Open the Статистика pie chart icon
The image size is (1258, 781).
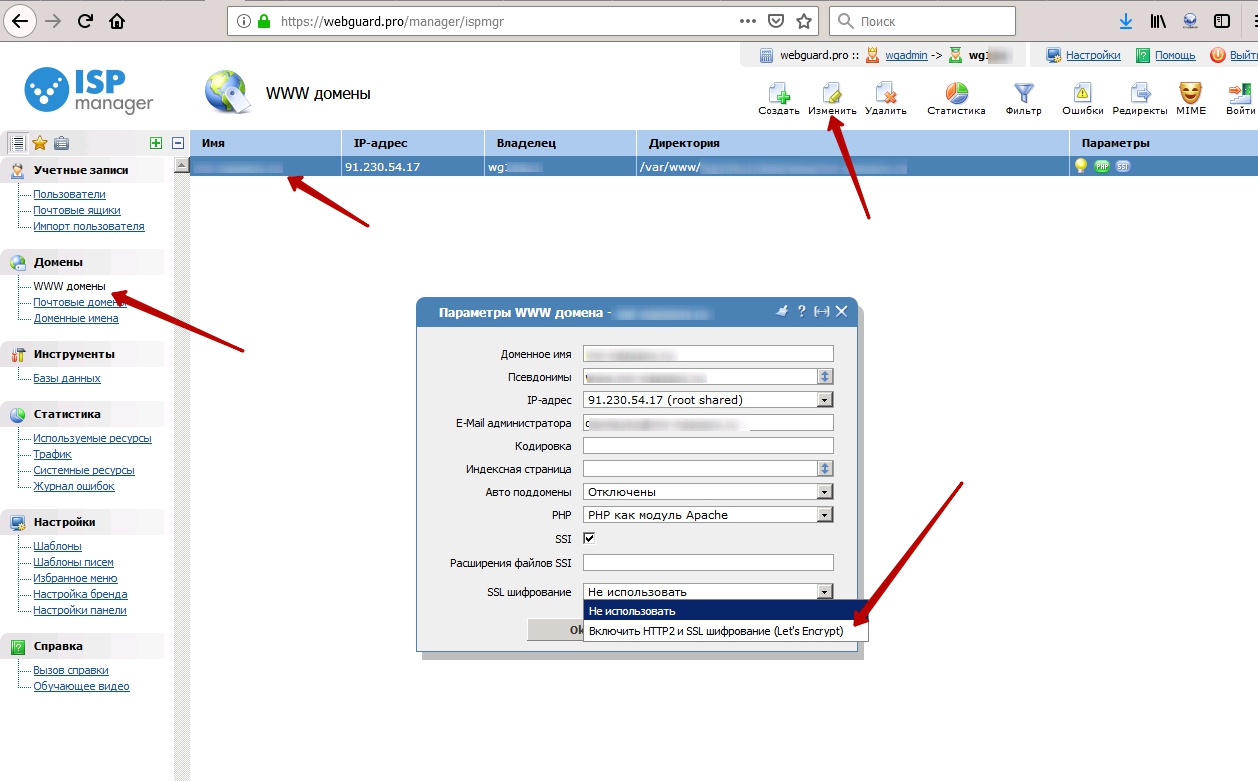click(956, 95)
